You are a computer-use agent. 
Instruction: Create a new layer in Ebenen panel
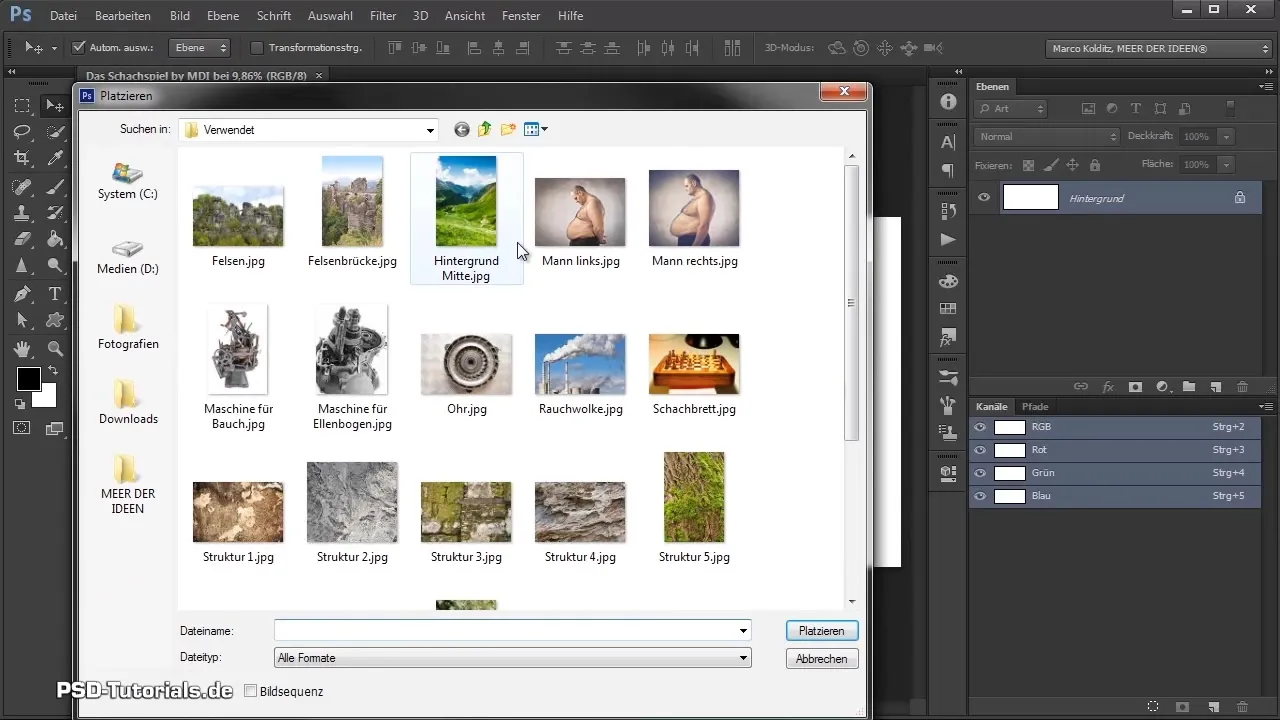coord(1215,386)
